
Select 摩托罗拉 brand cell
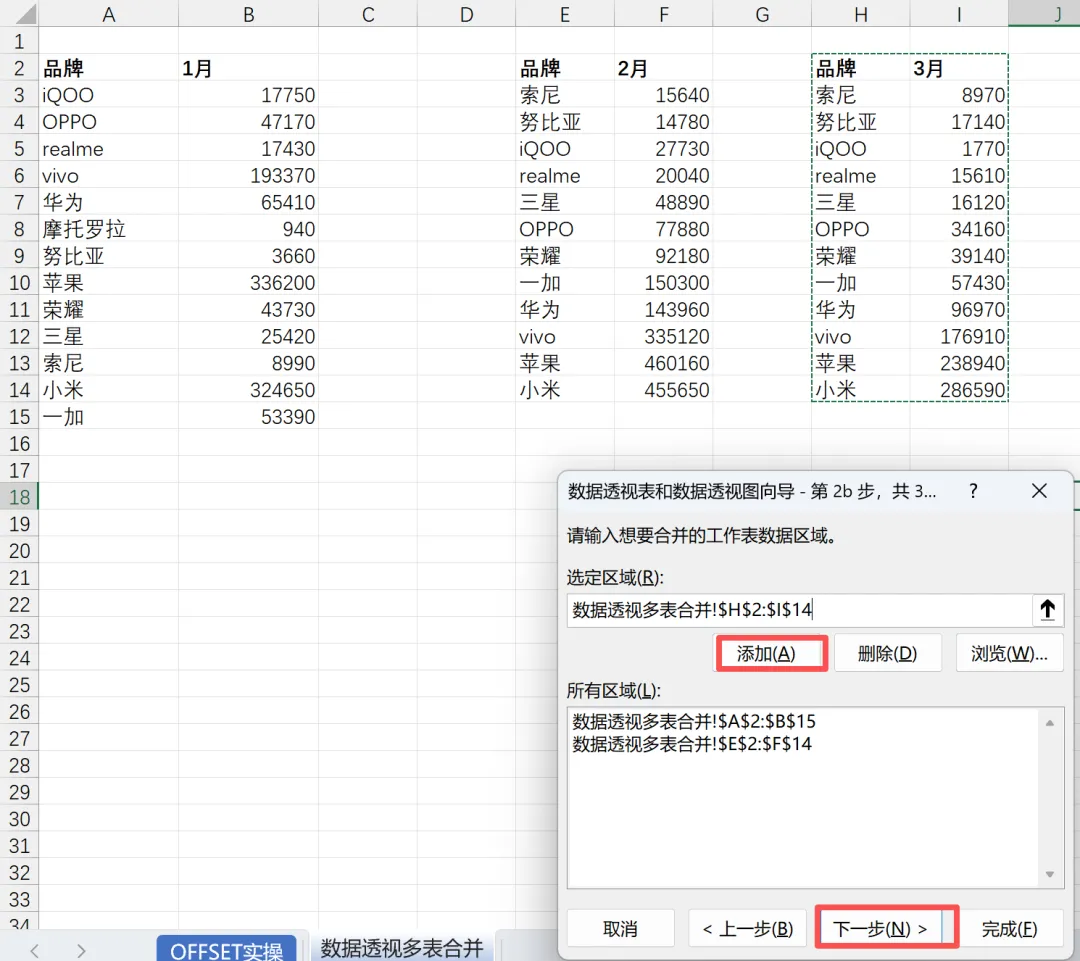pos(108,229)
